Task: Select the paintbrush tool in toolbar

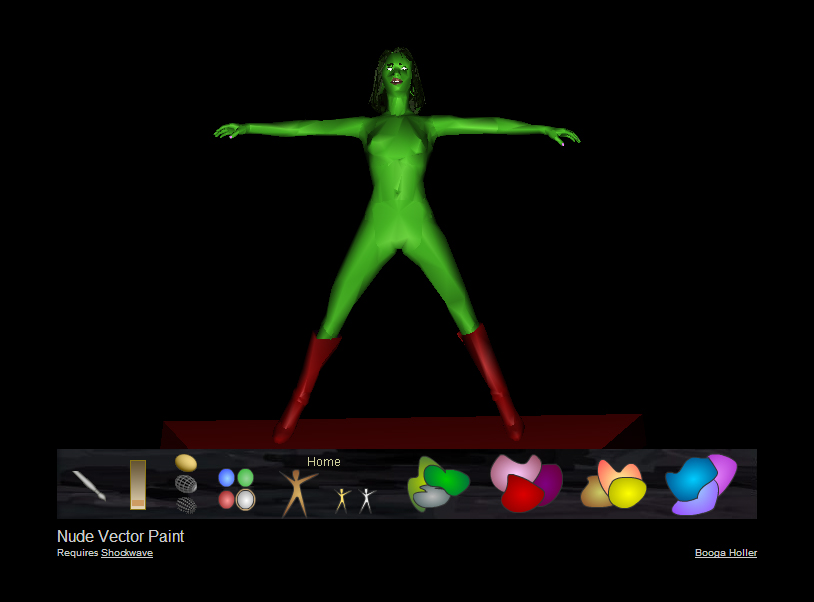Action: (x=89, y=485)
